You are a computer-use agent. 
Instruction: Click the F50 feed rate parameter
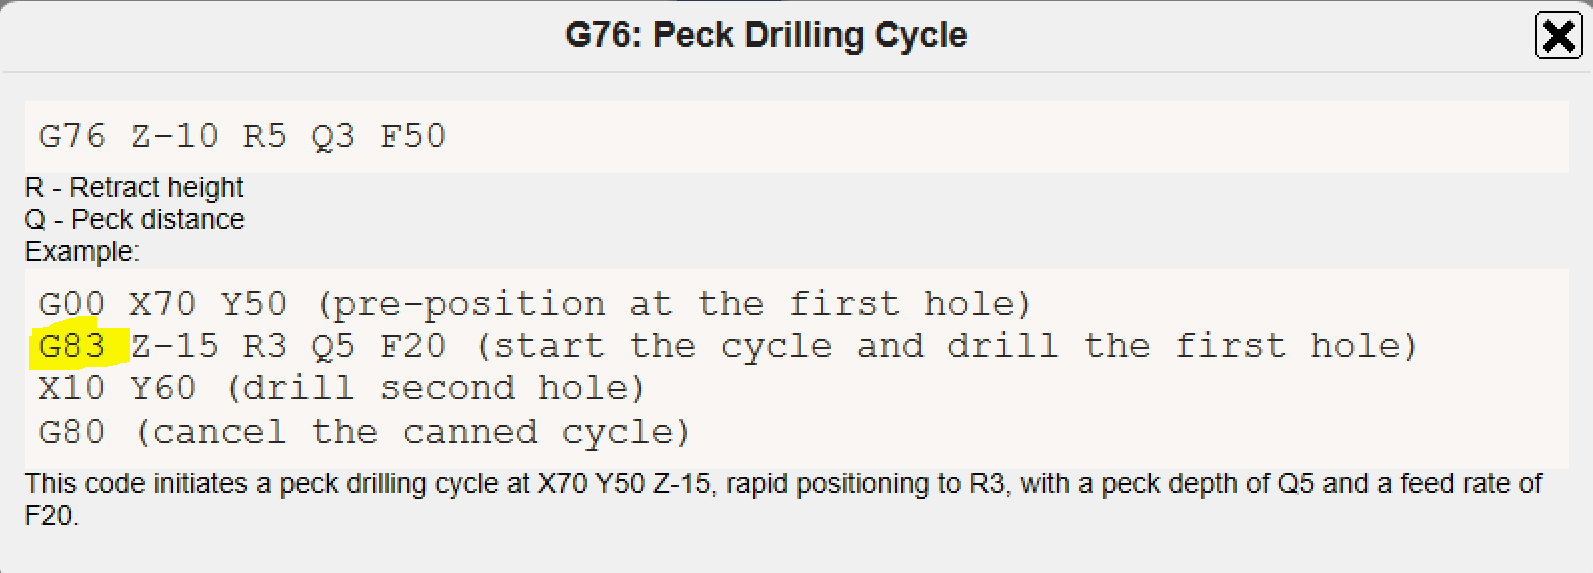point(413,136)
